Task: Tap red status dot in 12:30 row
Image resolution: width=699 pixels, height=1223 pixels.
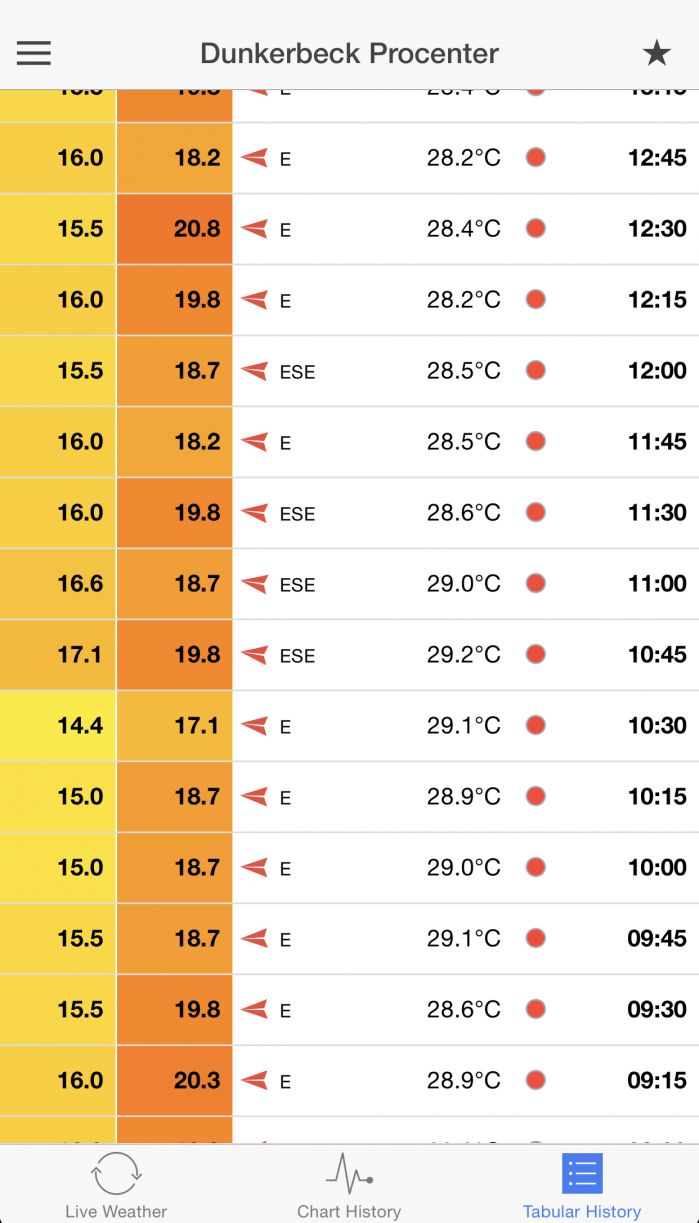Action: coord(536,228)
